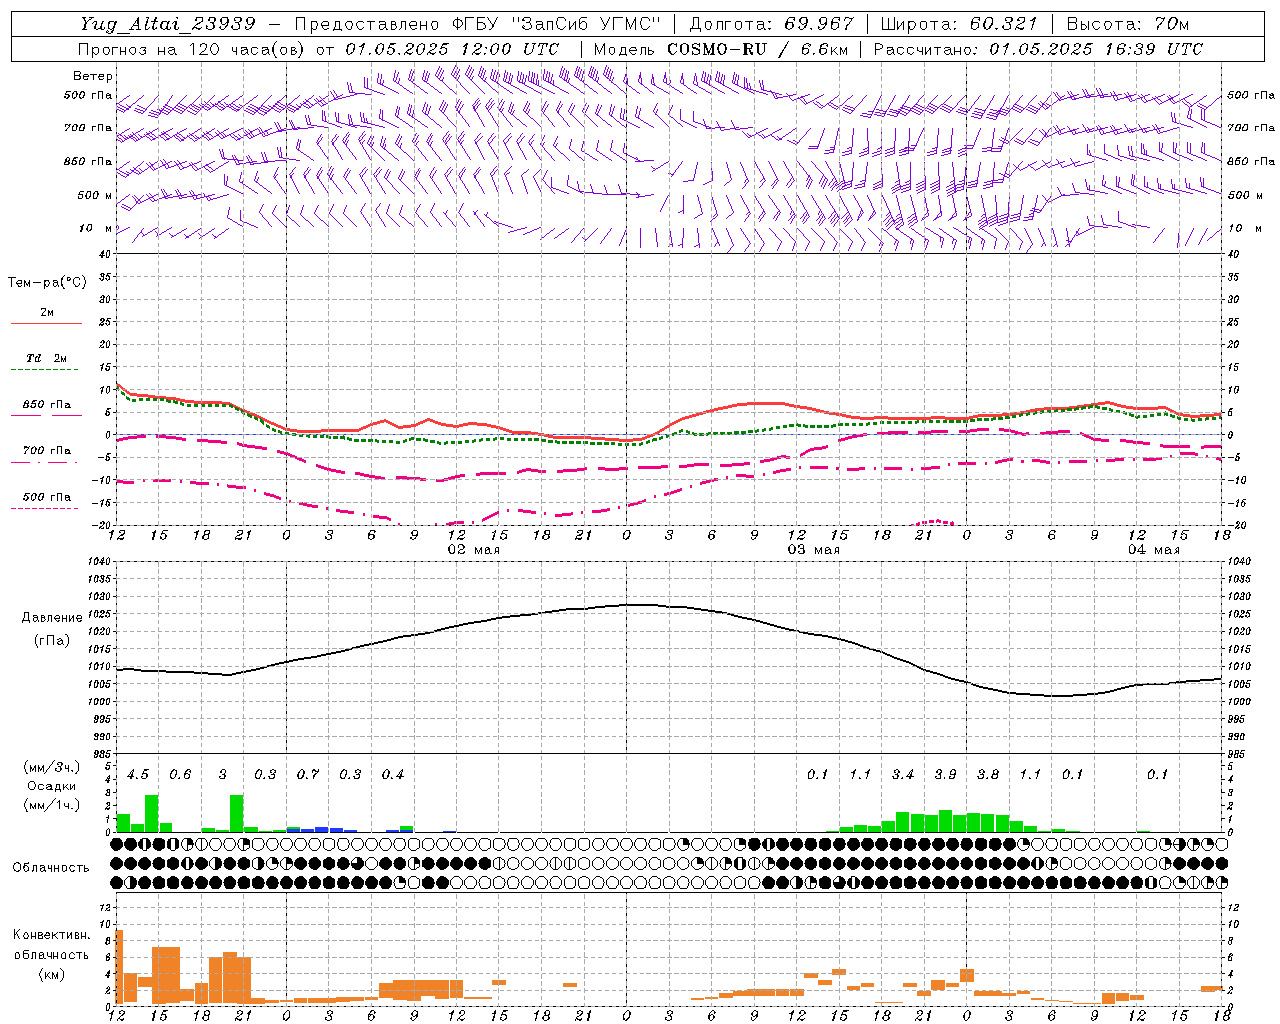1280x1024 pixels.
Task: Select the latitude value 60.321
Action: (x=1004, y=24)
